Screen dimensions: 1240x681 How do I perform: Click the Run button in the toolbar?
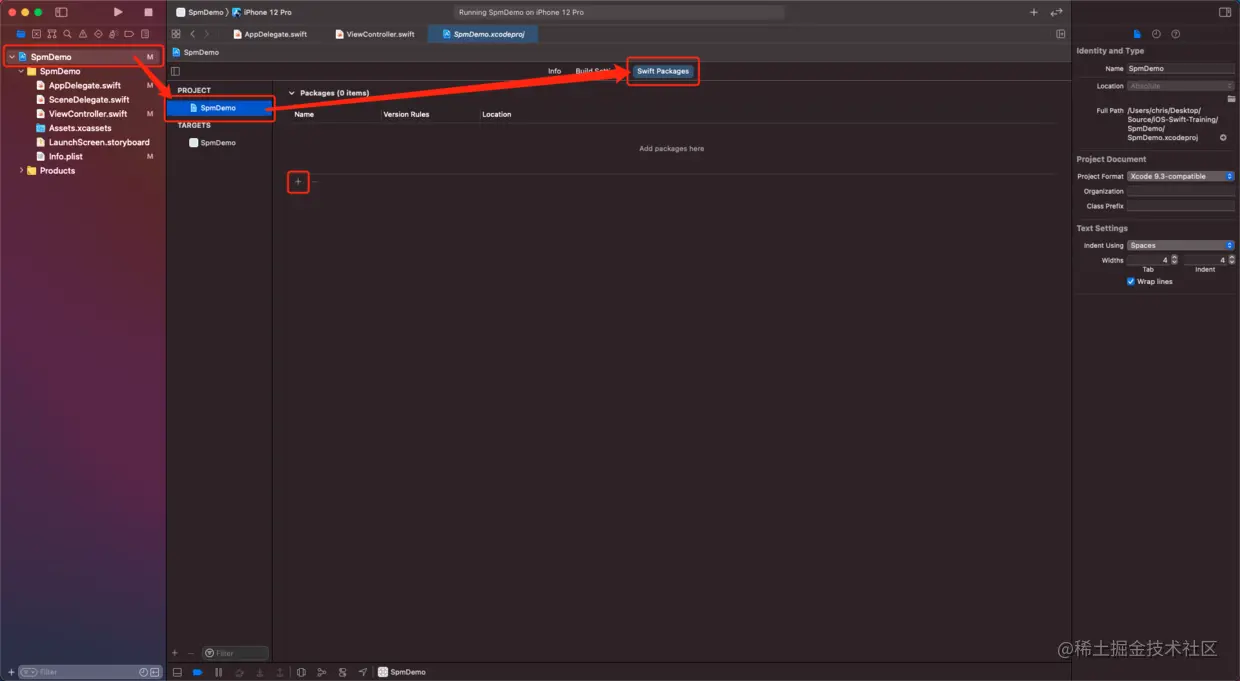pos(118,12)
